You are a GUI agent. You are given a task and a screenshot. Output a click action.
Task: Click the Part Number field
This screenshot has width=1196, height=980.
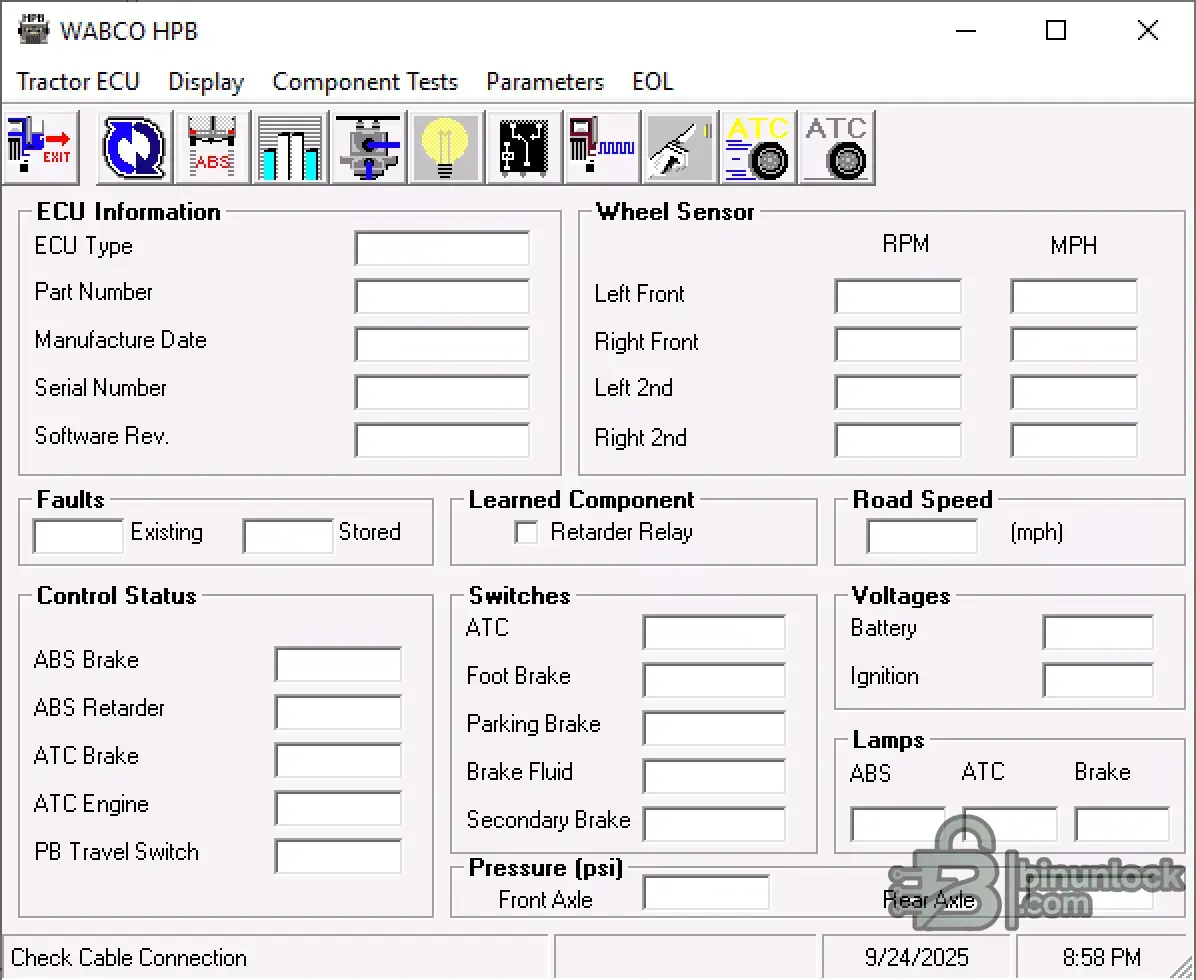(x=442, y=297)
